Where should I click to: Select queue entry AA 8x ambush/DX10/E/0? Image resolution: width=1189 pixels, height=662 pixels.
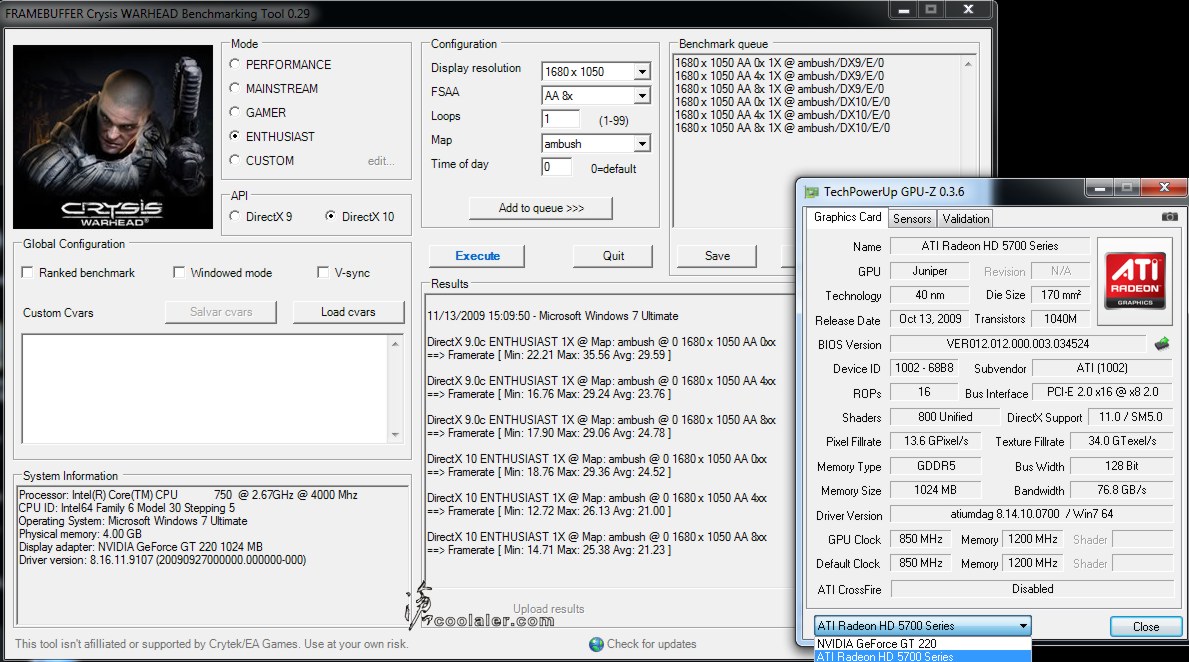pyautogui.click(x=783, y=128)
